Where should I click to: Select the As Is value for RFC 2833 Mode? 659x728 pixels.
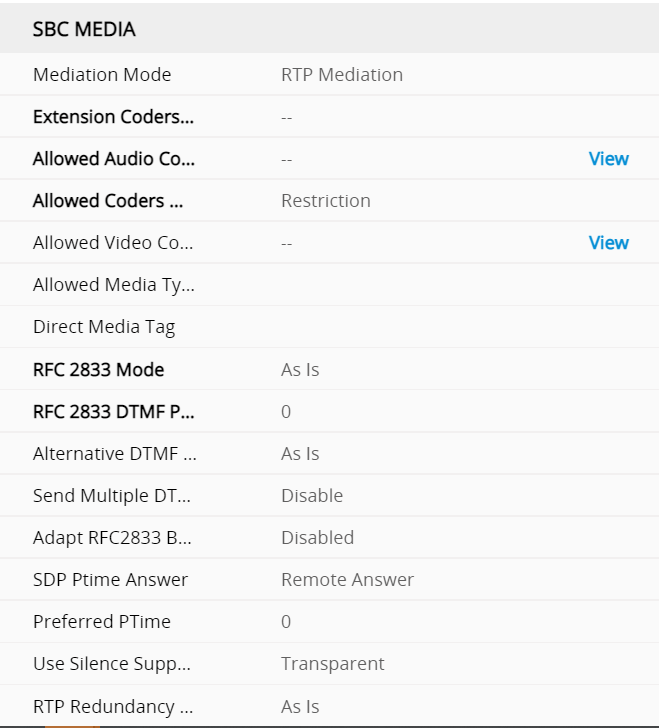pos(300,370)
